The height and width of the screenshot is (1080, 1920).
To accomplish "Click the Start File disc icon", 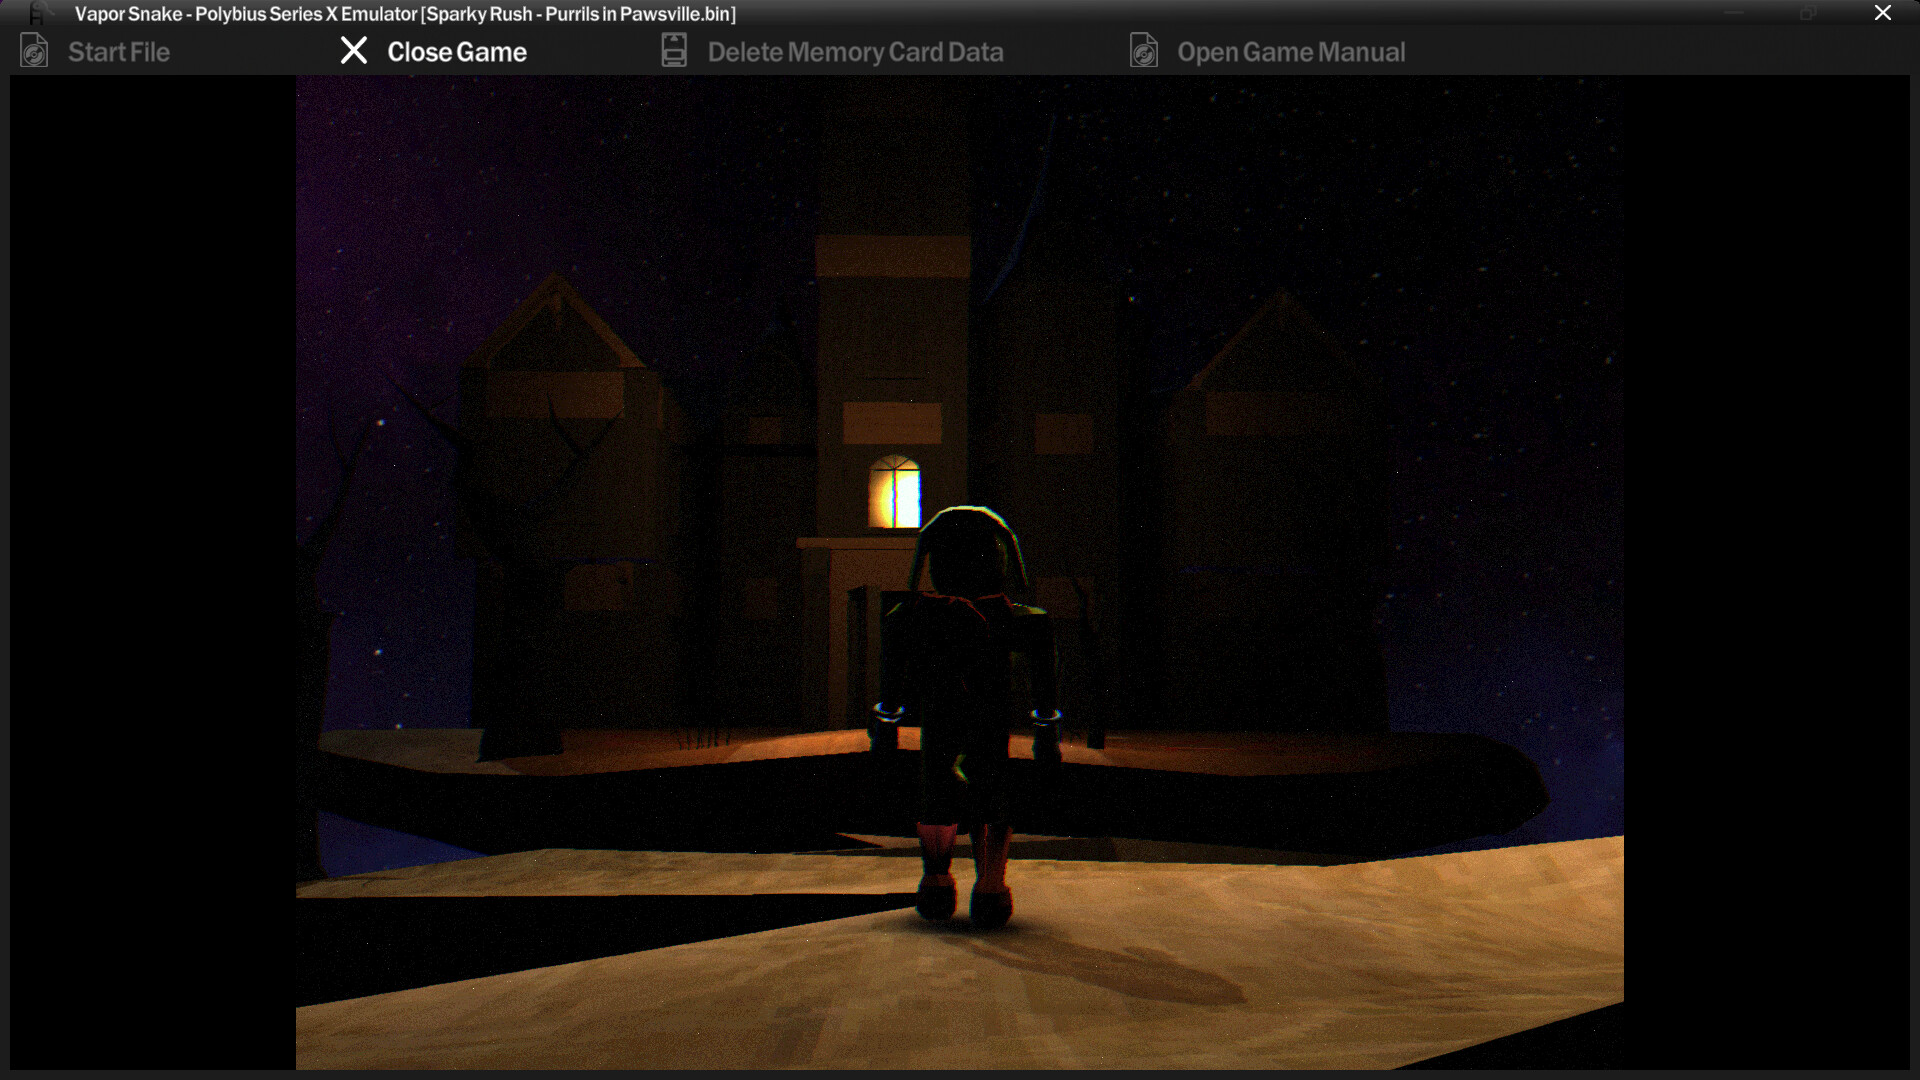I will pyautogui.click(x=34, y=51).
